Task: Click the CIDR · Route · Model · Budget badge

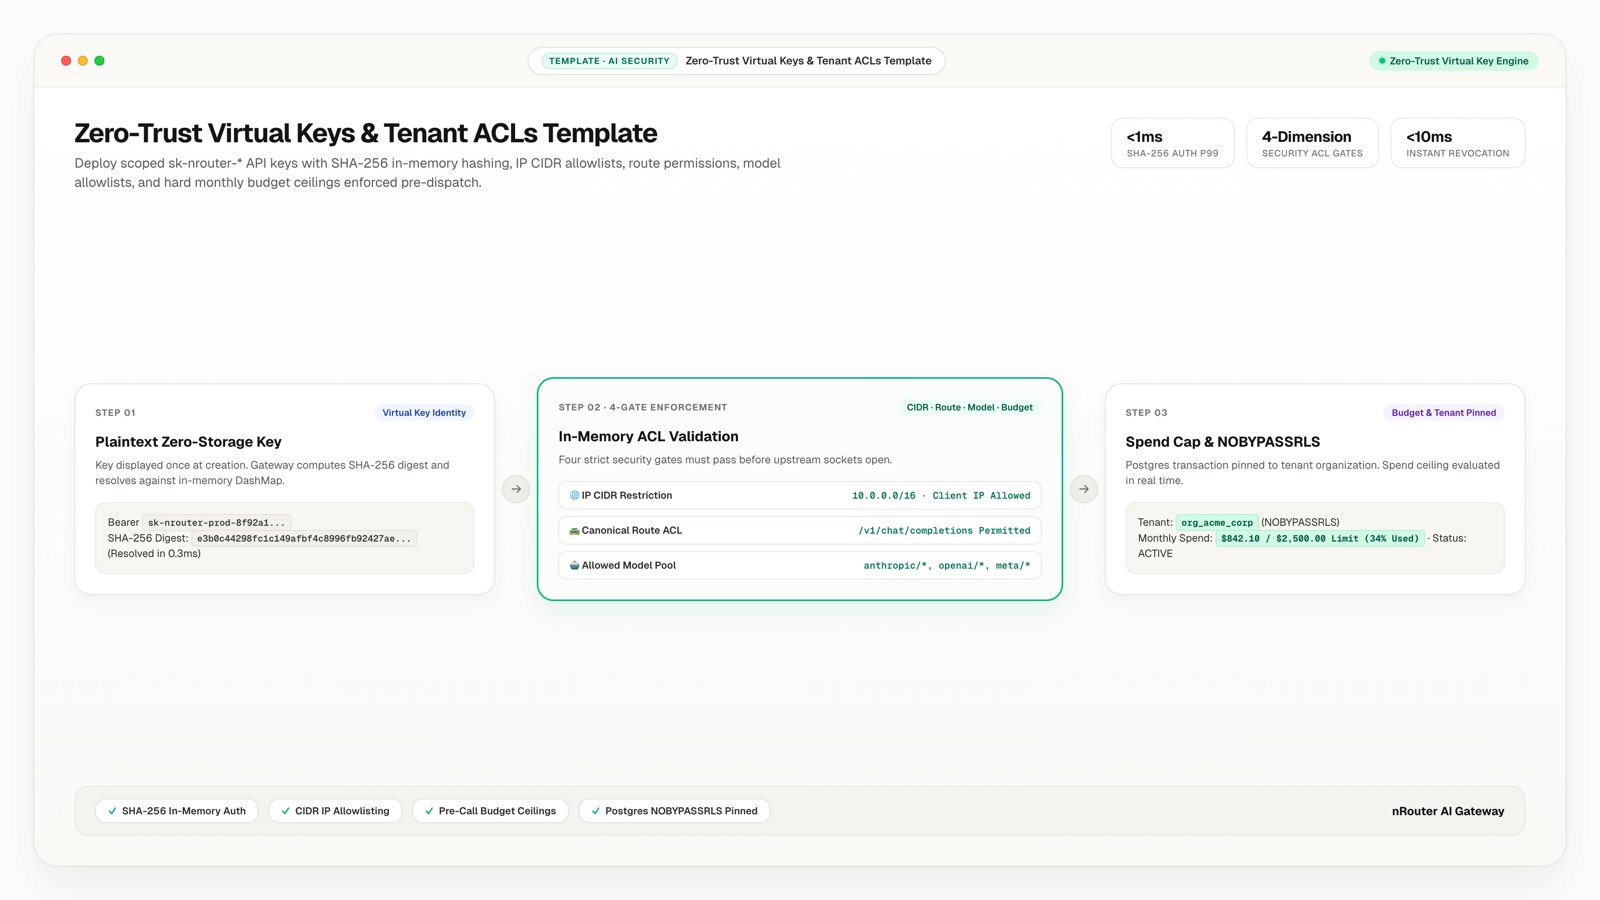Action: point(970,408)
